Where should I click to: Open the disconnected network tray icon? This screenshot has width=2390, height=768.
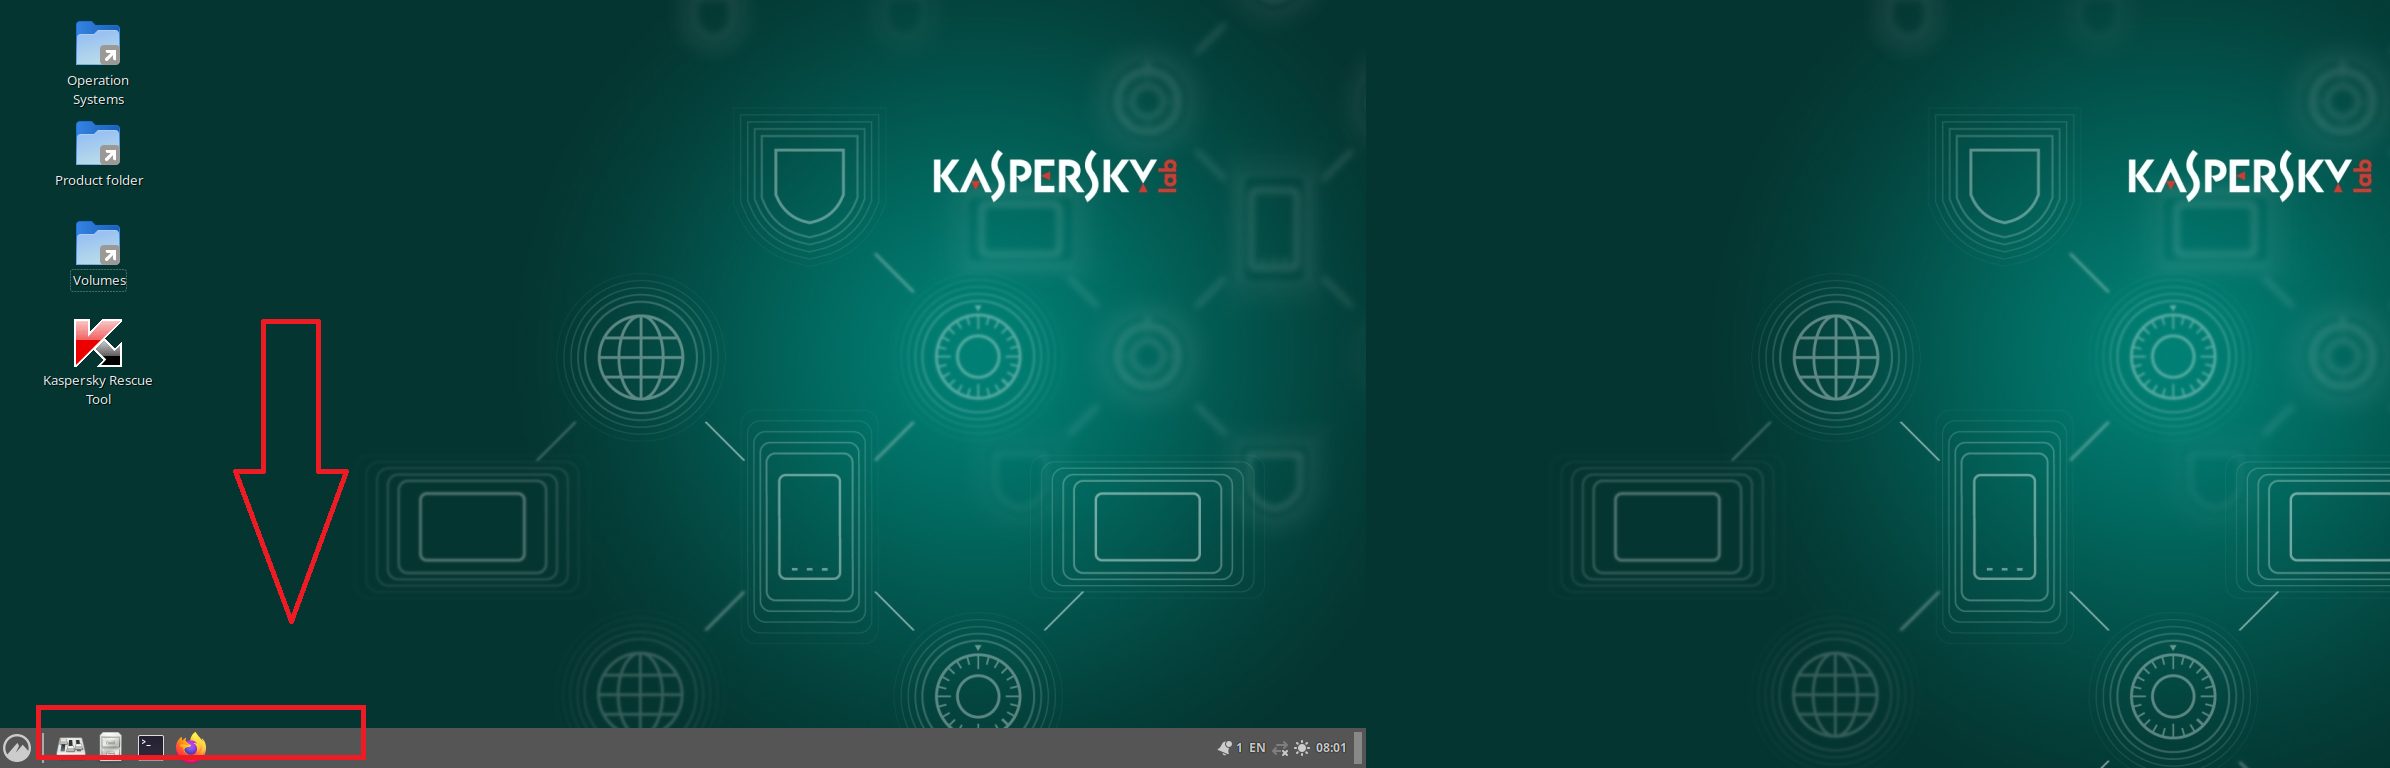tap(1281, 748)
